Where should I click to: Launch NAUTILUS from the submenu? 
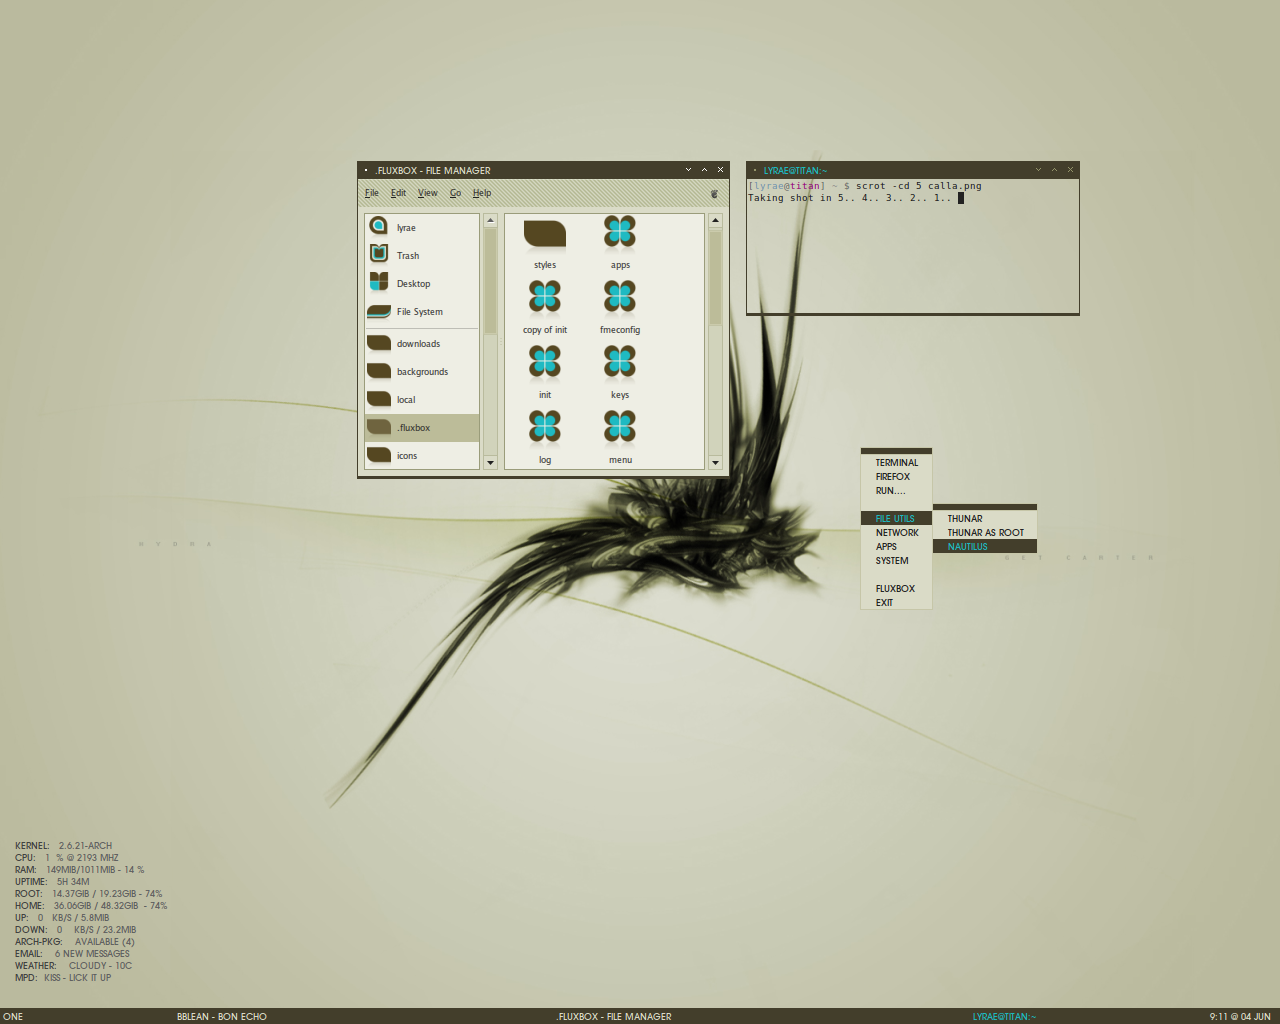985,547
